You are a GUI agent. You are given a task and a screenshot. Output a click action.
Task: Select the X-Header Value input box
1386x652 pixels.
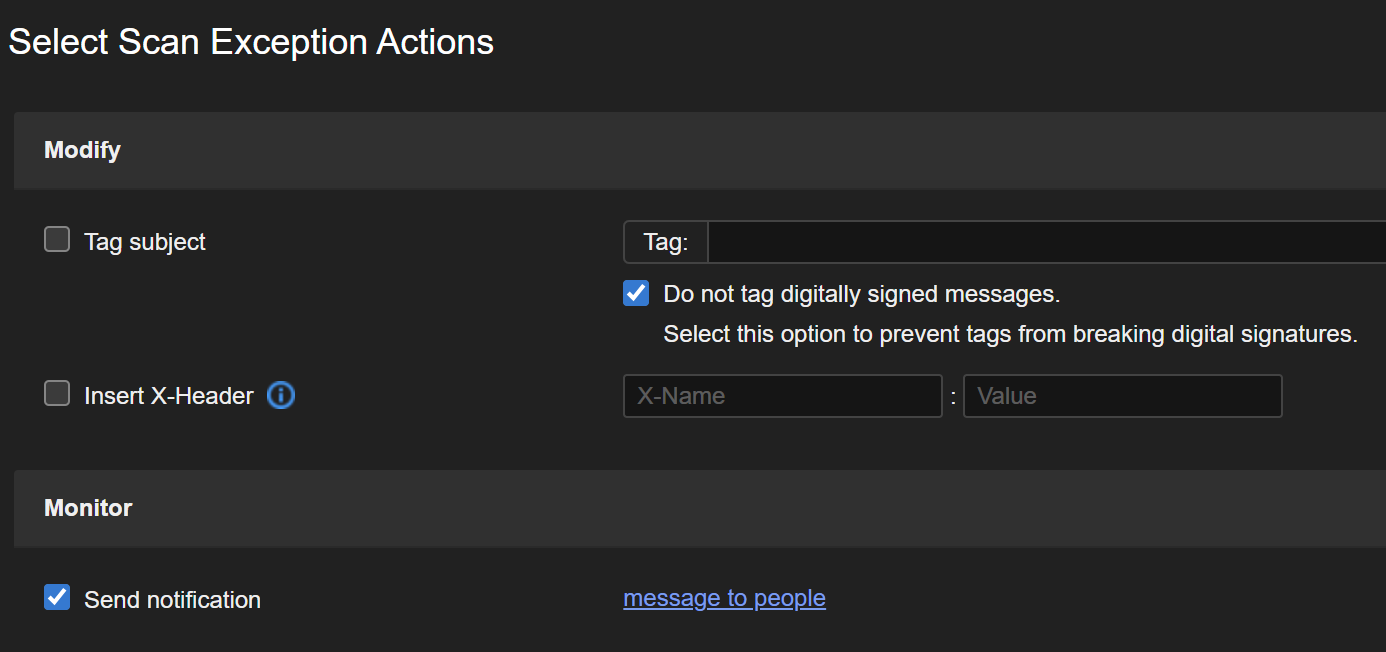coord(1122,396)
